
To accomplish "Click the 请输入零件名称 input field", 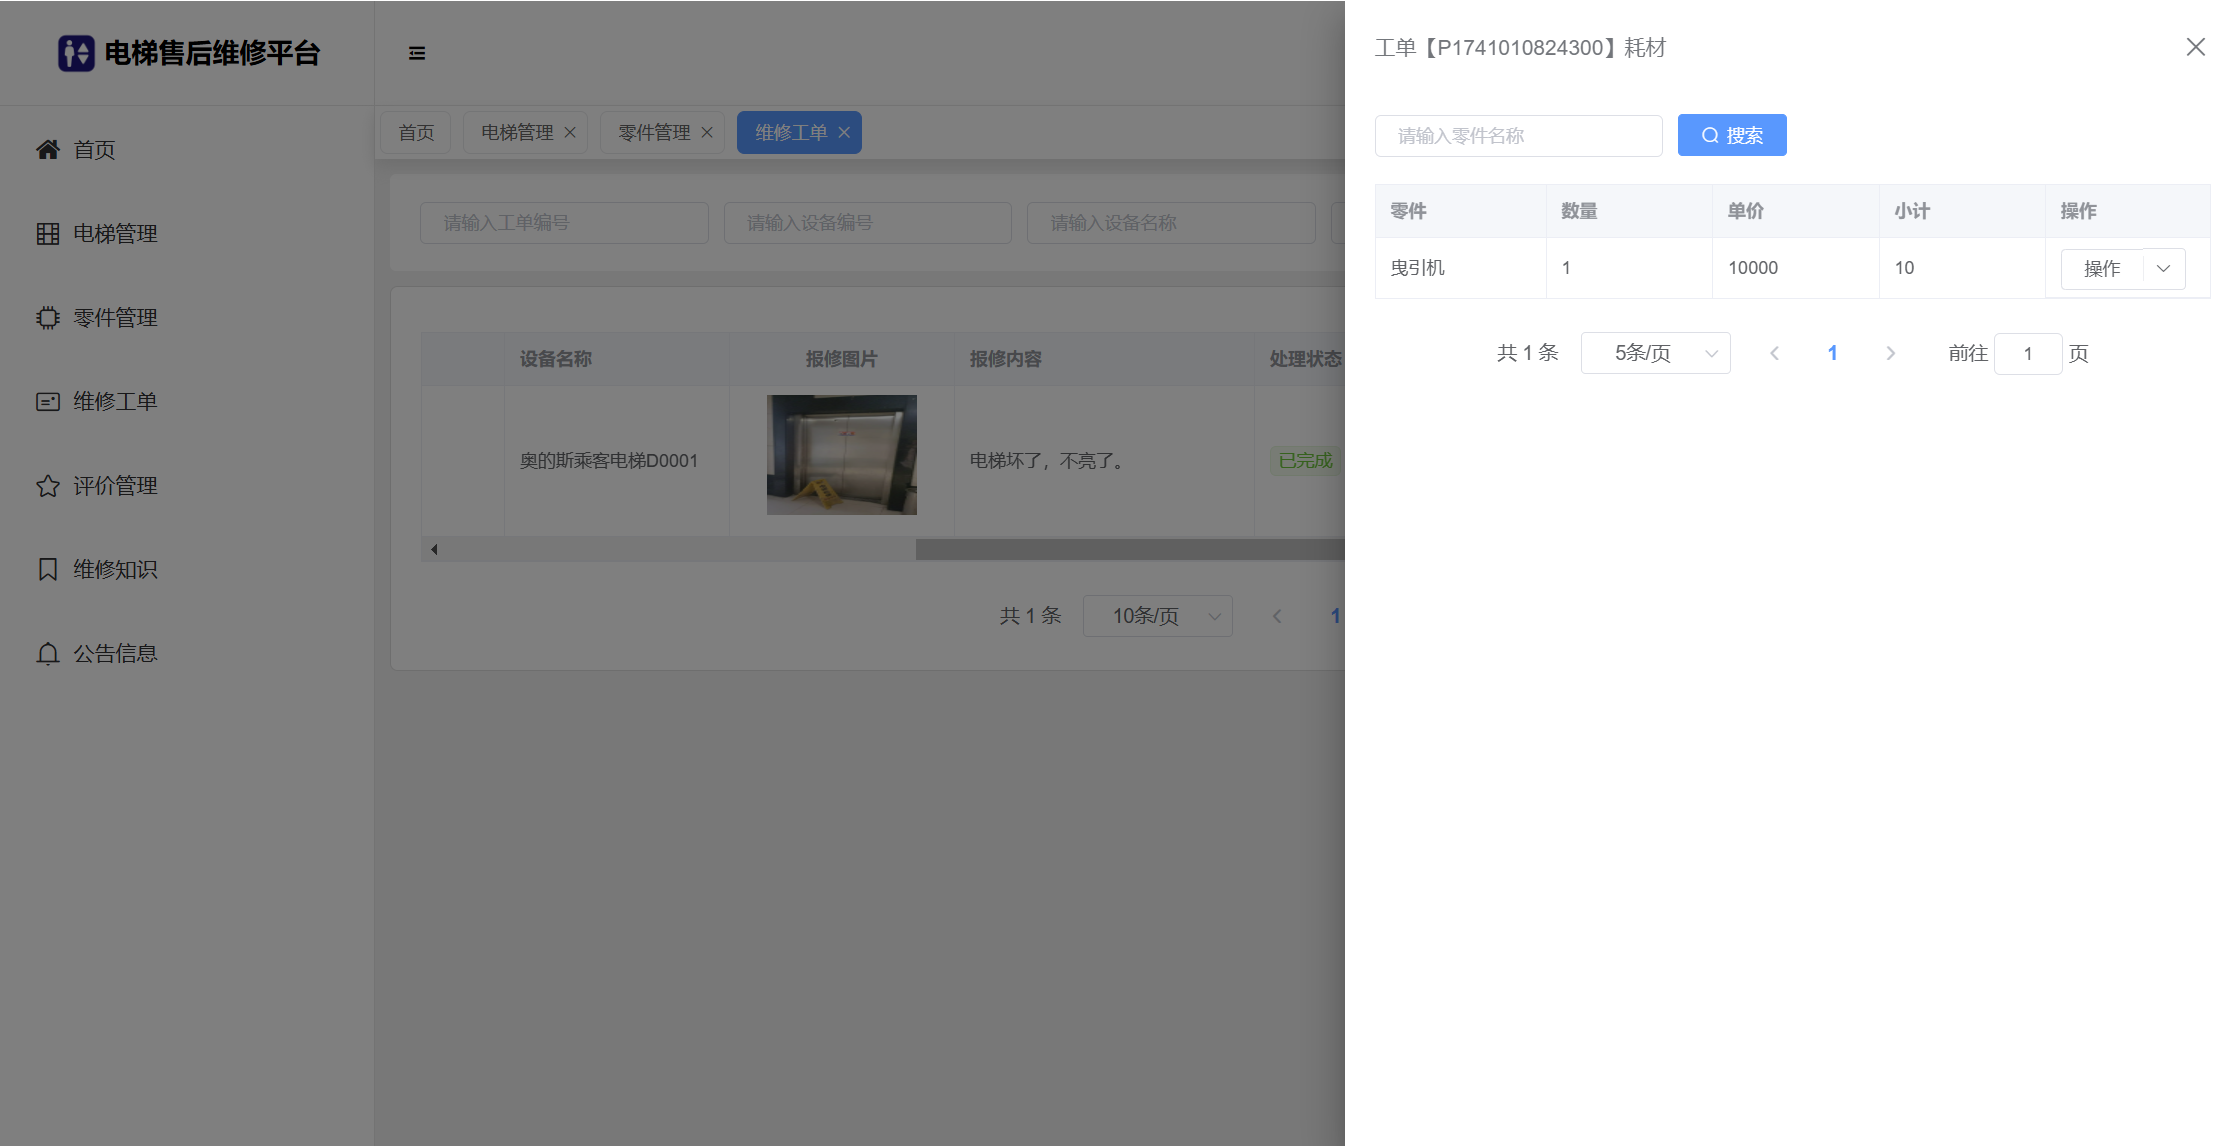I will tap(1518, 135).
